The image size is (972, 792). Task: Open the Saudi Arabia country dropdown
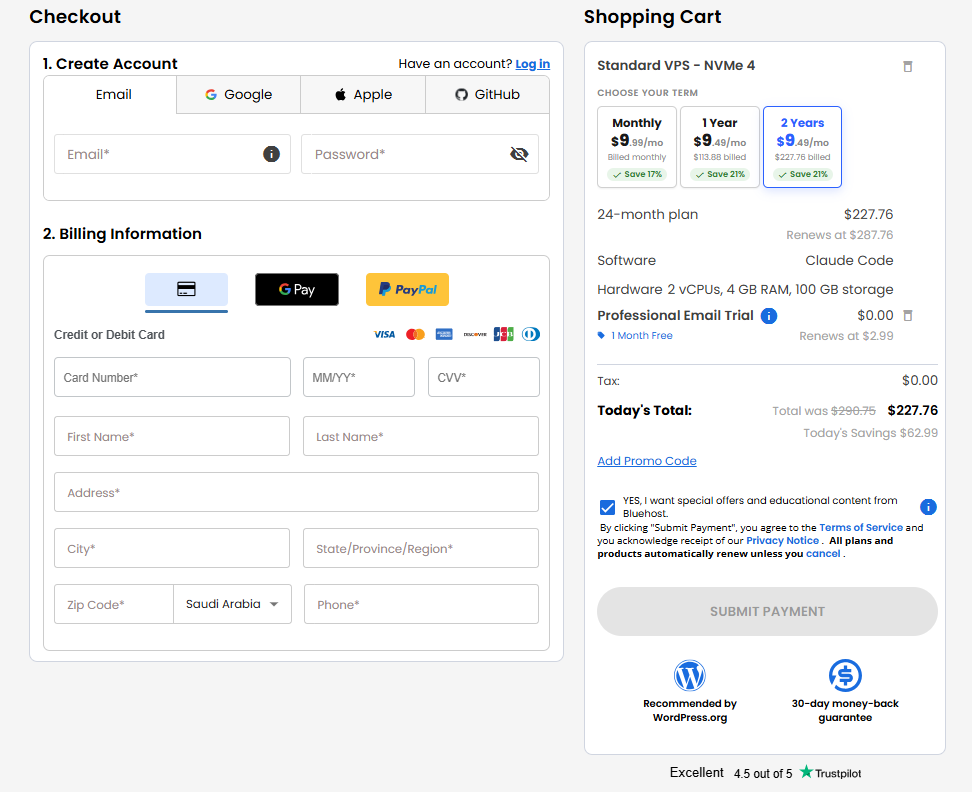click(232, 604)
